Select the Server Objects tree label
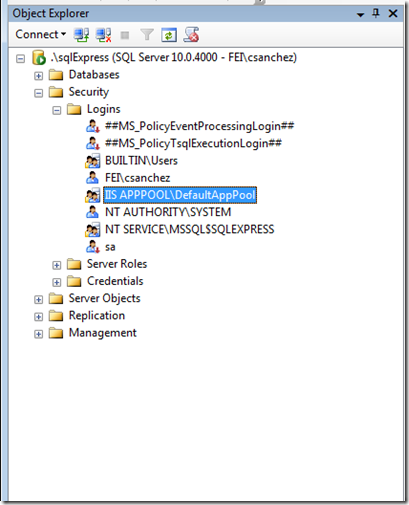Viewport: 409px width, 505px height. (104, 299)
